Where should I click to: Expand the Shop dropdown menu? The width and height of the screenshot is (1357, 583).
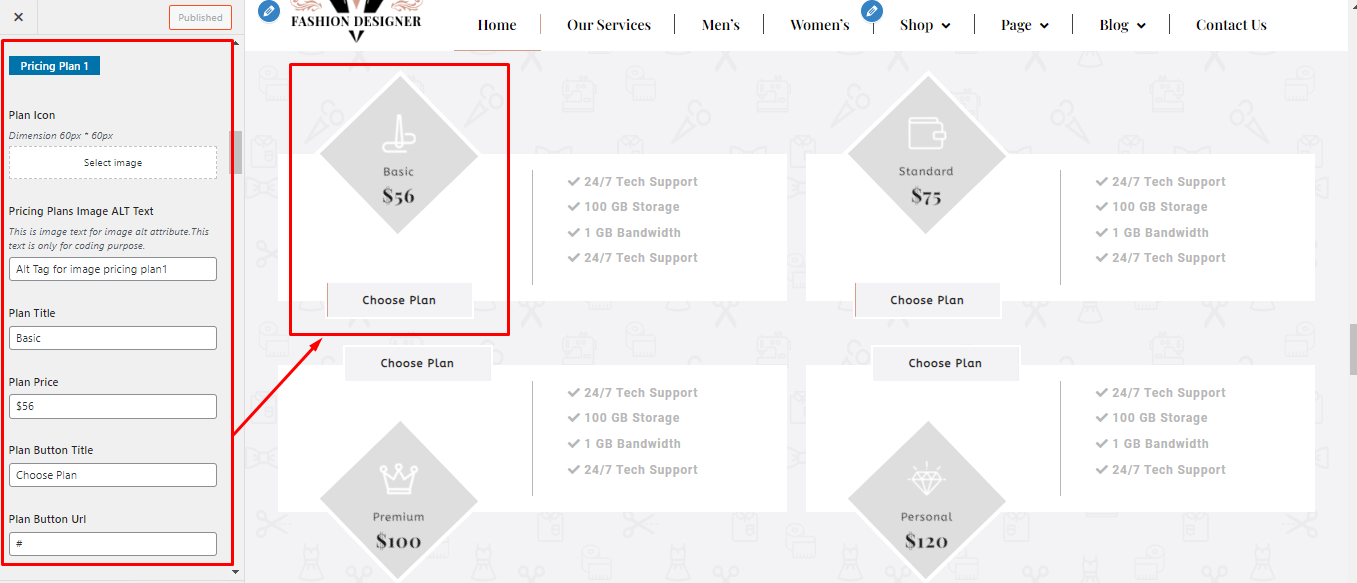924,25
